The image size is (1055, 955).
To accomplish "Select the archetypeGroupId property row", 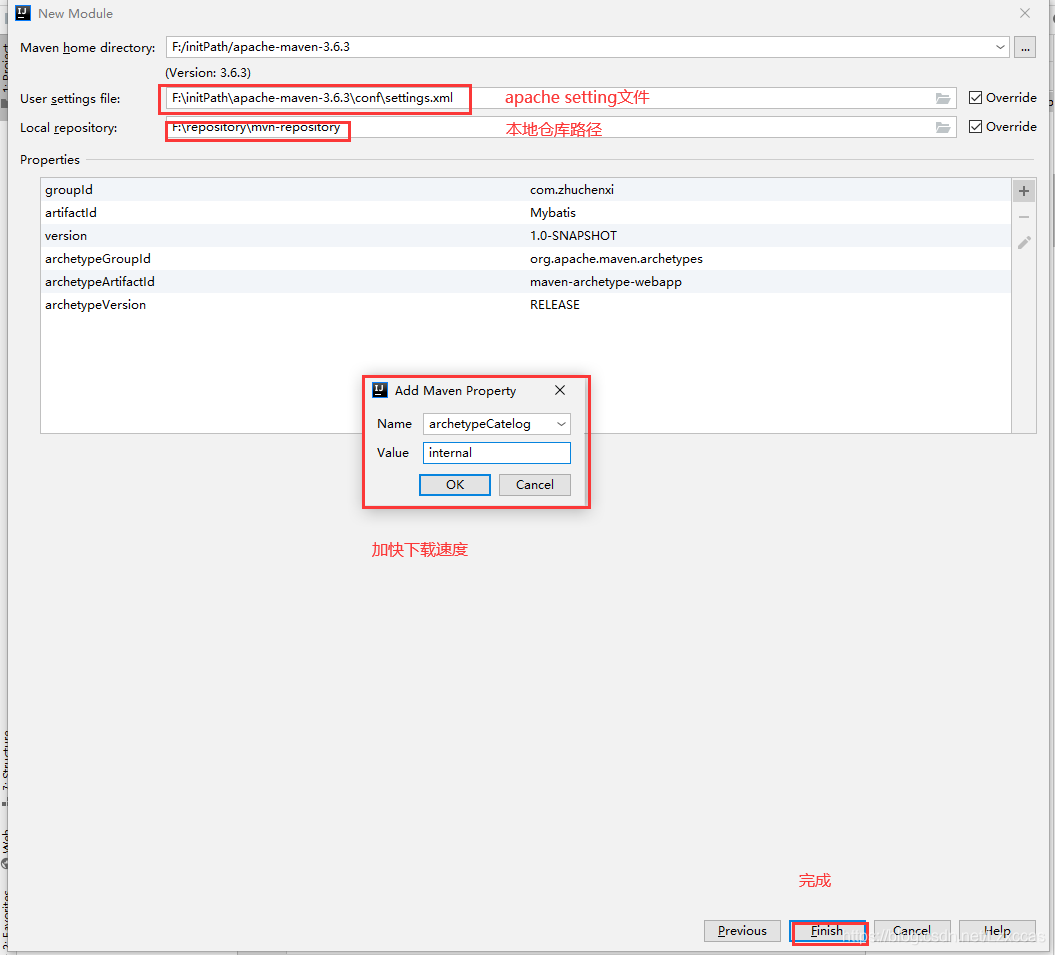I will tap(525, 258).
